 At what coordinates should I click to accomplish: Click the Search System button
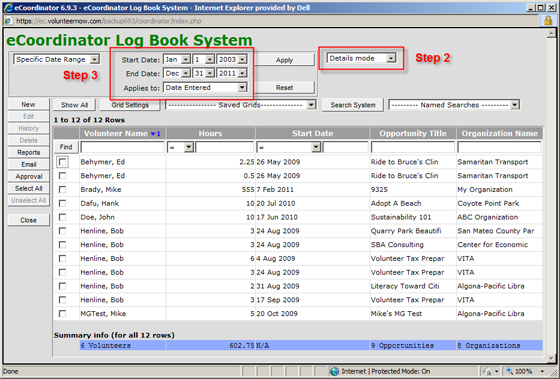(x=353, y=105)
